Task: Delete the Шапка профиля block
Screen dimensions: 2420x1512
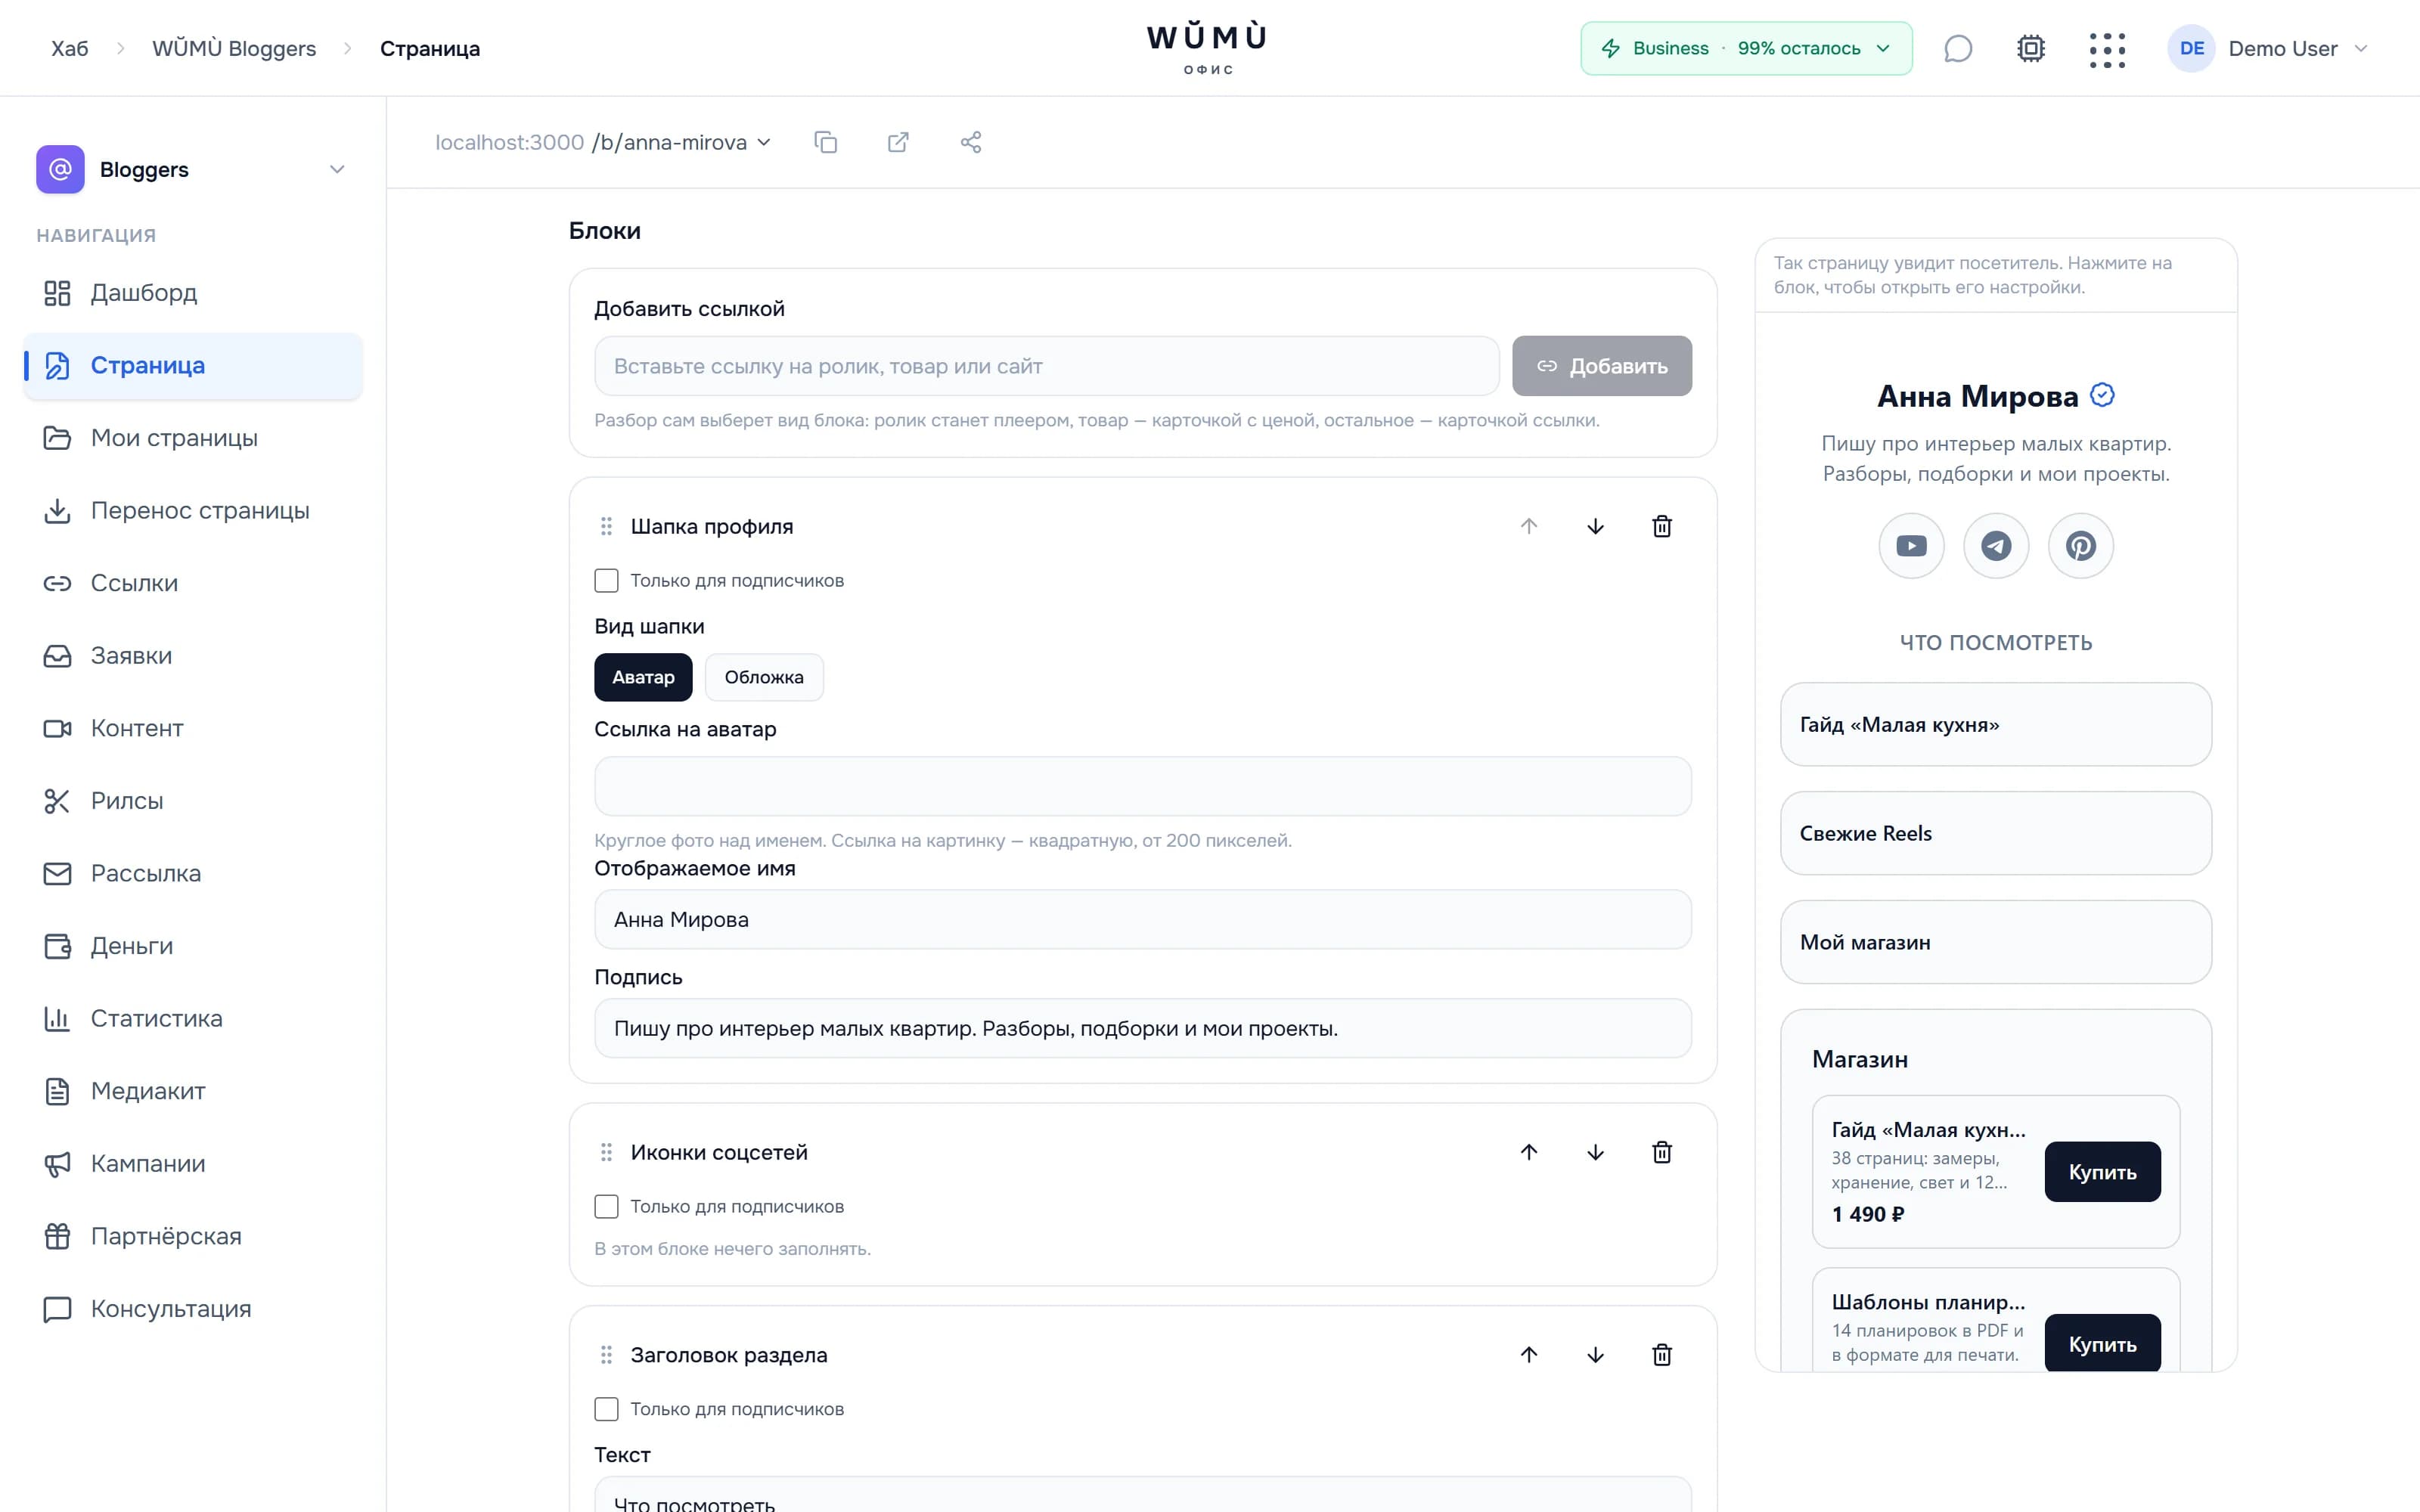Action: point(1661,526)
